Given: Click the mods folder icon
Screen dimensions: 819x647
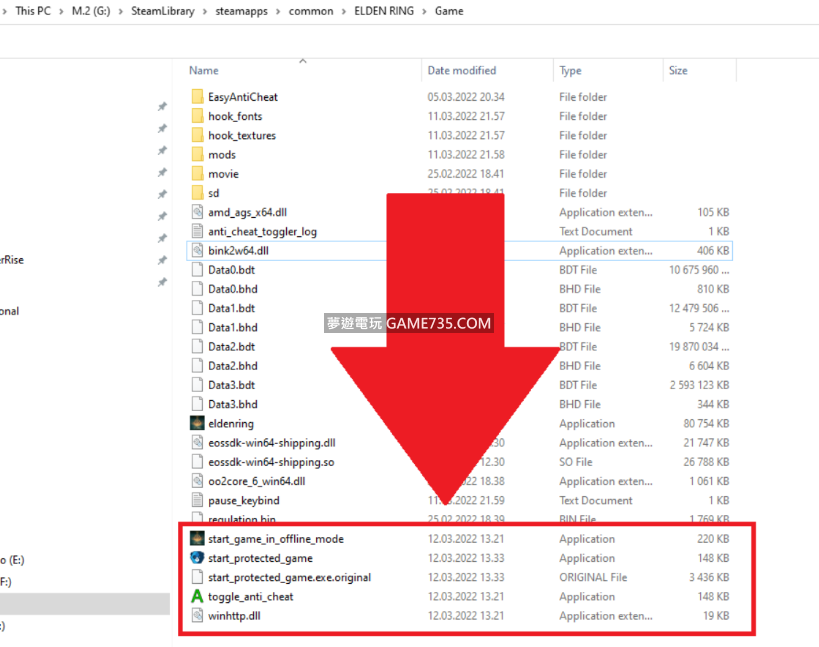Looking at the screenshot, I should coord(197,155).
